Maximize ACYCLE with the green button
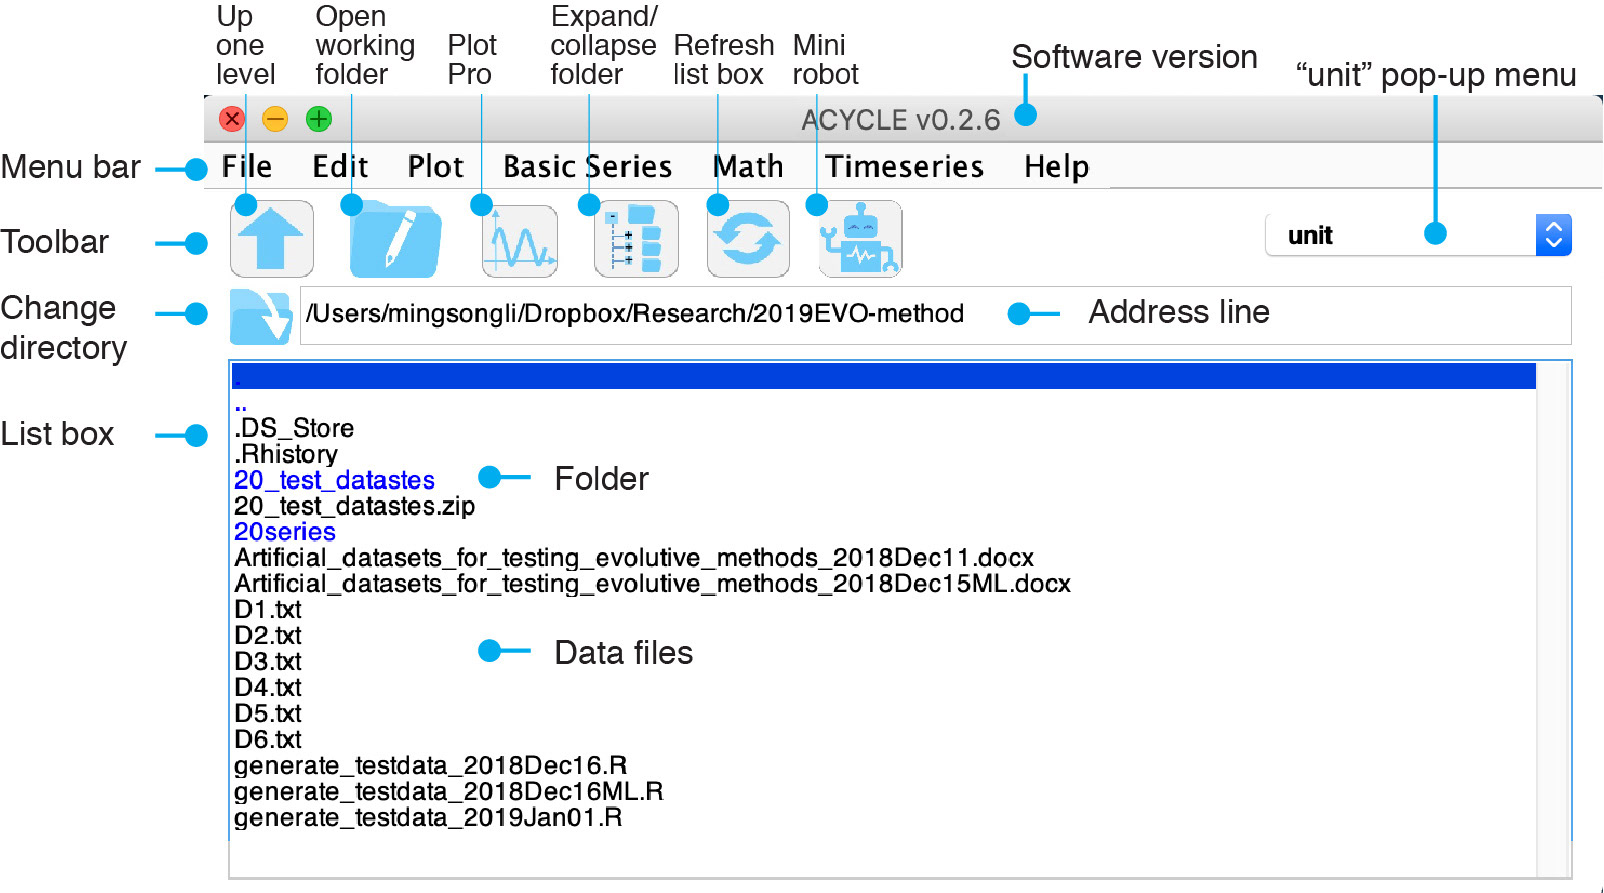This screenshot has width=1604, height=893. tap(319, 119)
